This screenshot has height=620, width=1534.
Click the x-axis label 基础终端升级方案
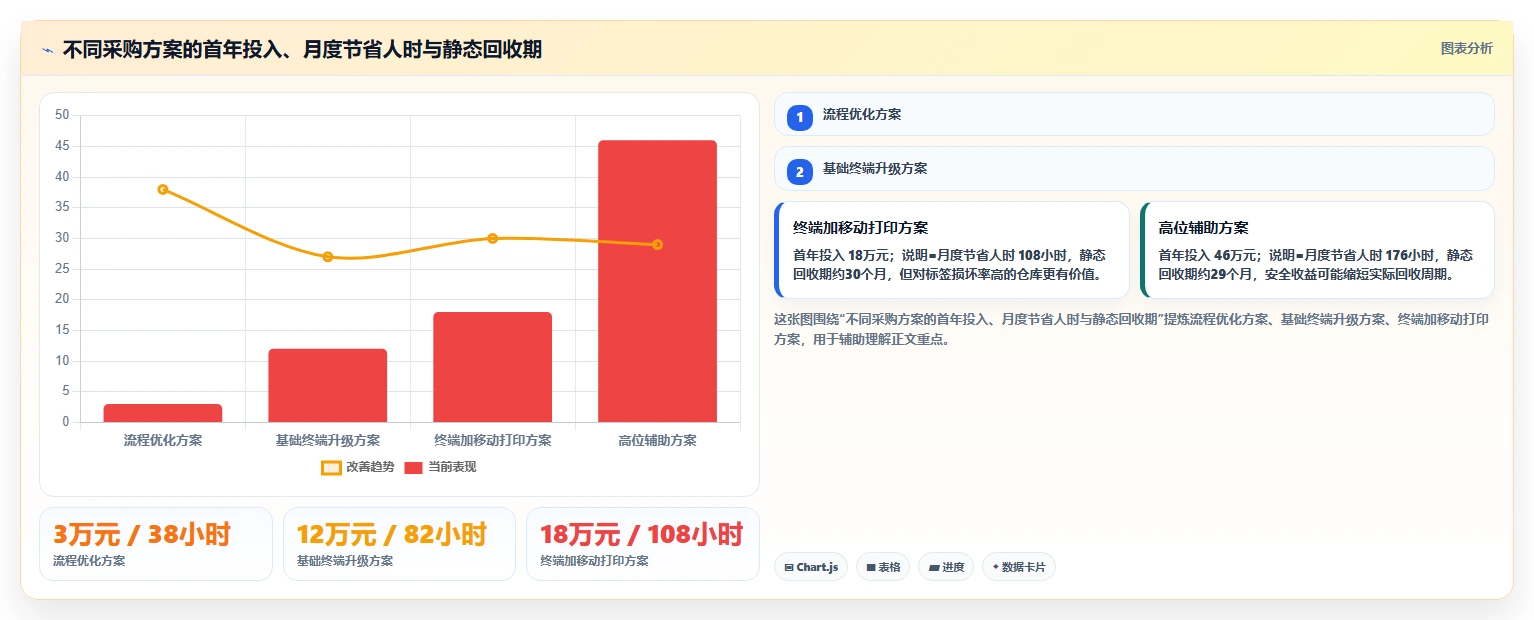point(328,440)
